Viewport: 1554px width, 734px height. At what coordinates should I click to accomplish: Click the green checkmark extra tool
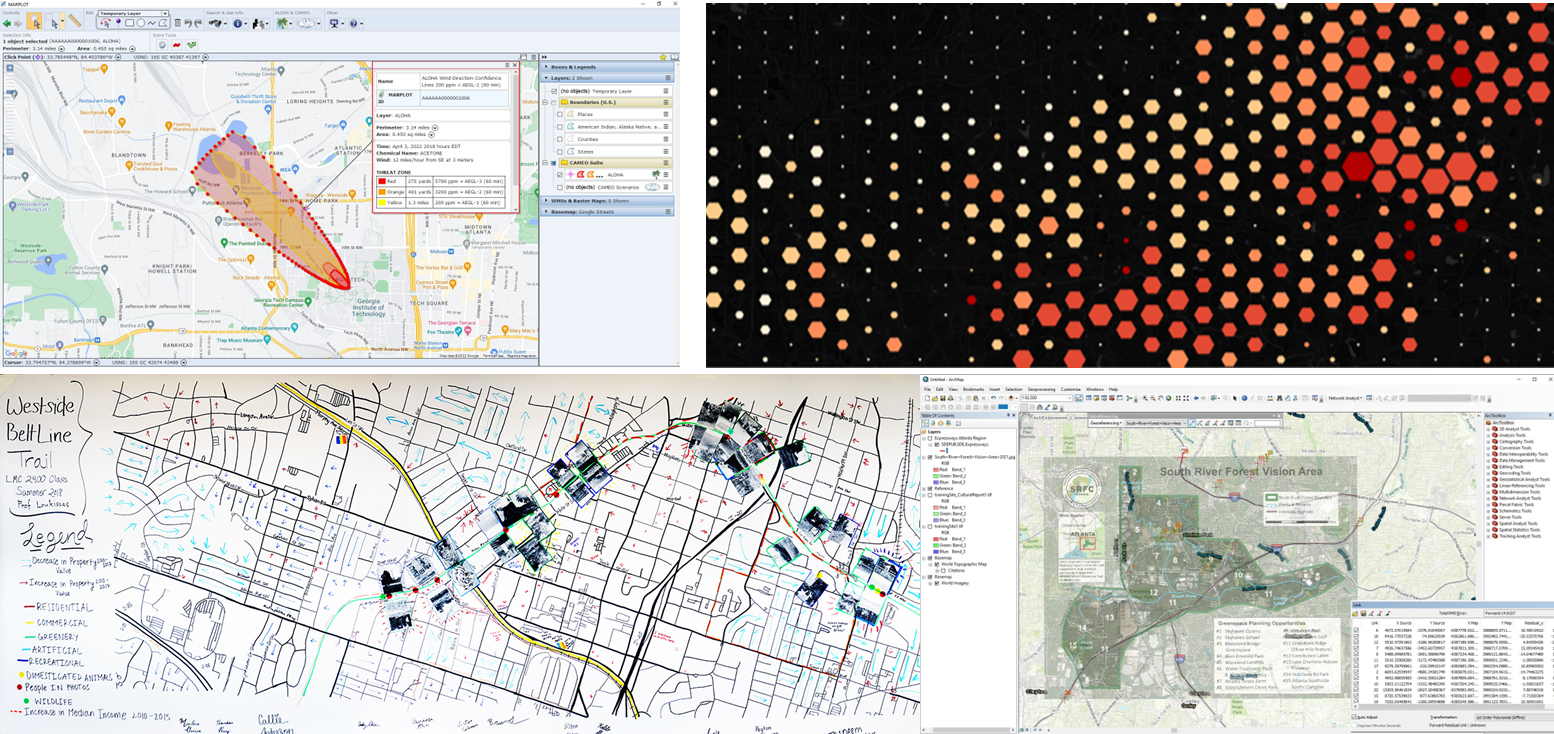pos(191,45)
